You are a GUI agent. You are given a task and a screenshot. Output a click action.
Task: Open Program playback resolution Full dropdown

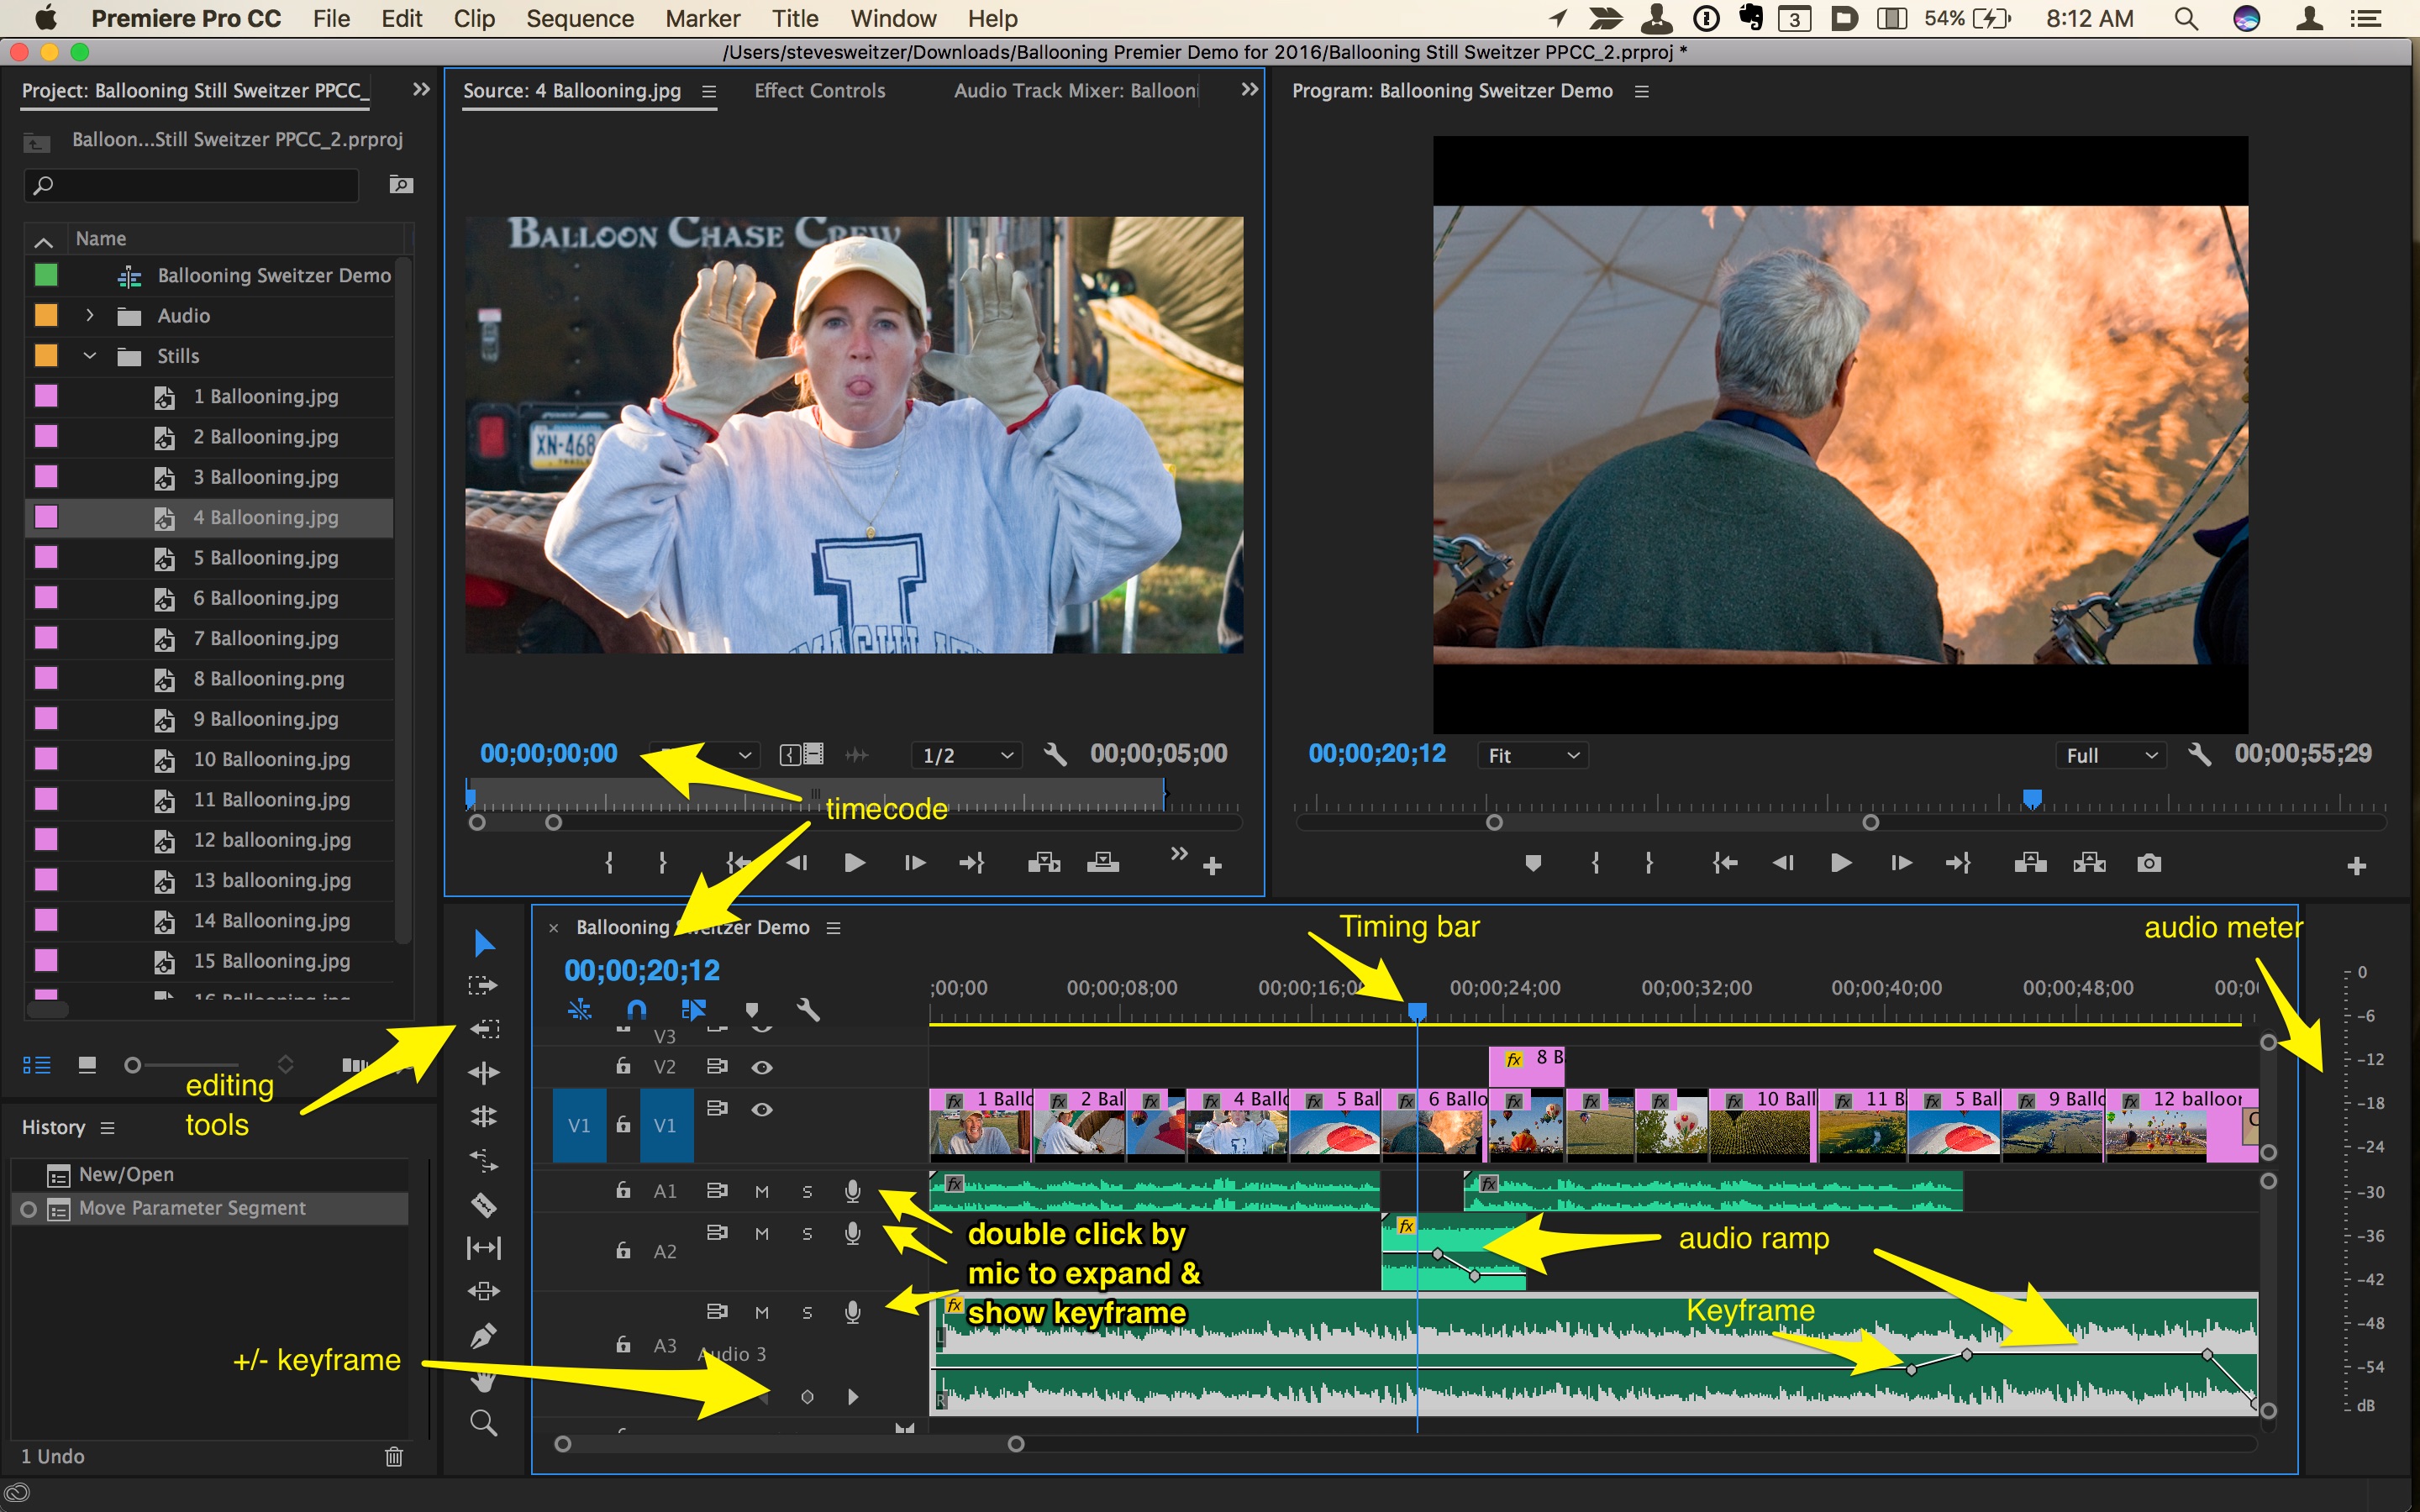tap(2111, 755)
